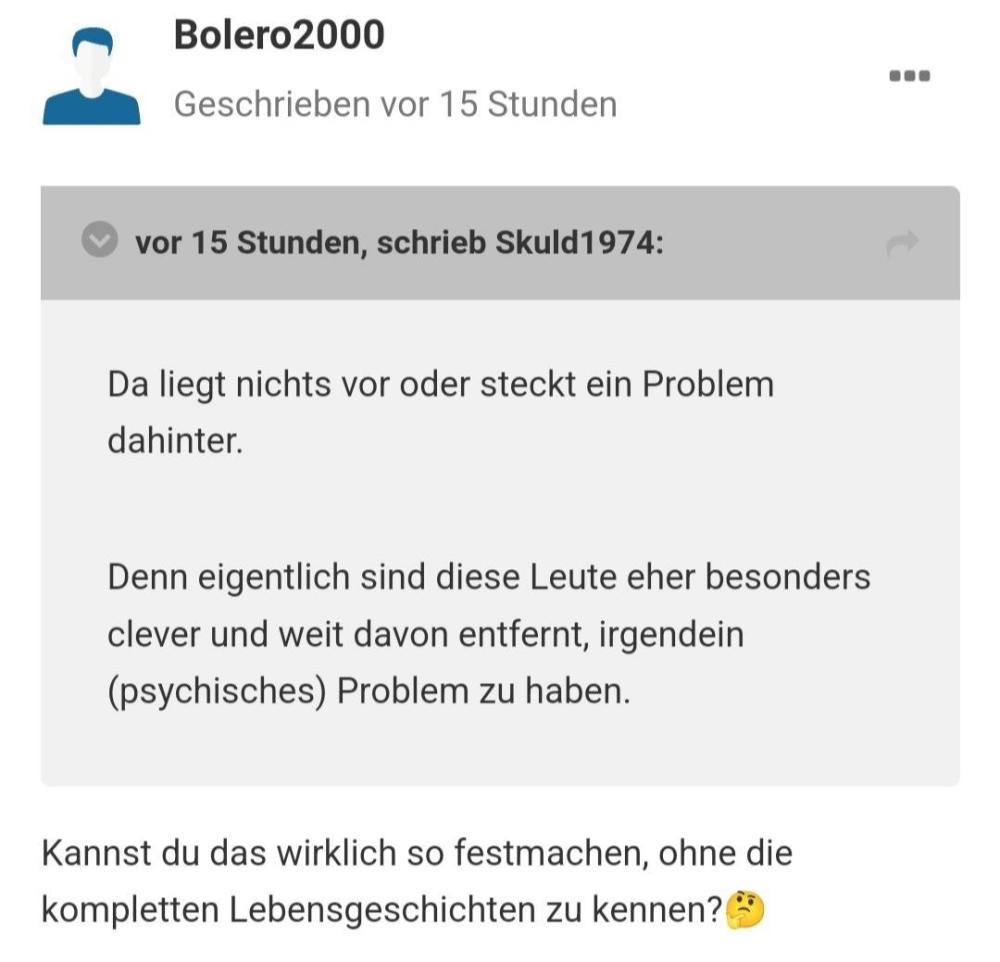Click the word 'dahinter.' in the quote
The width and height of the screenshot is (1000, 962).
[175, 440]
